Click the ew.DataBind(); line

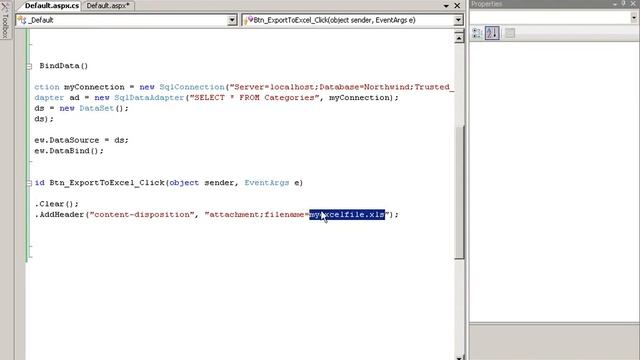tap(69, 151)
